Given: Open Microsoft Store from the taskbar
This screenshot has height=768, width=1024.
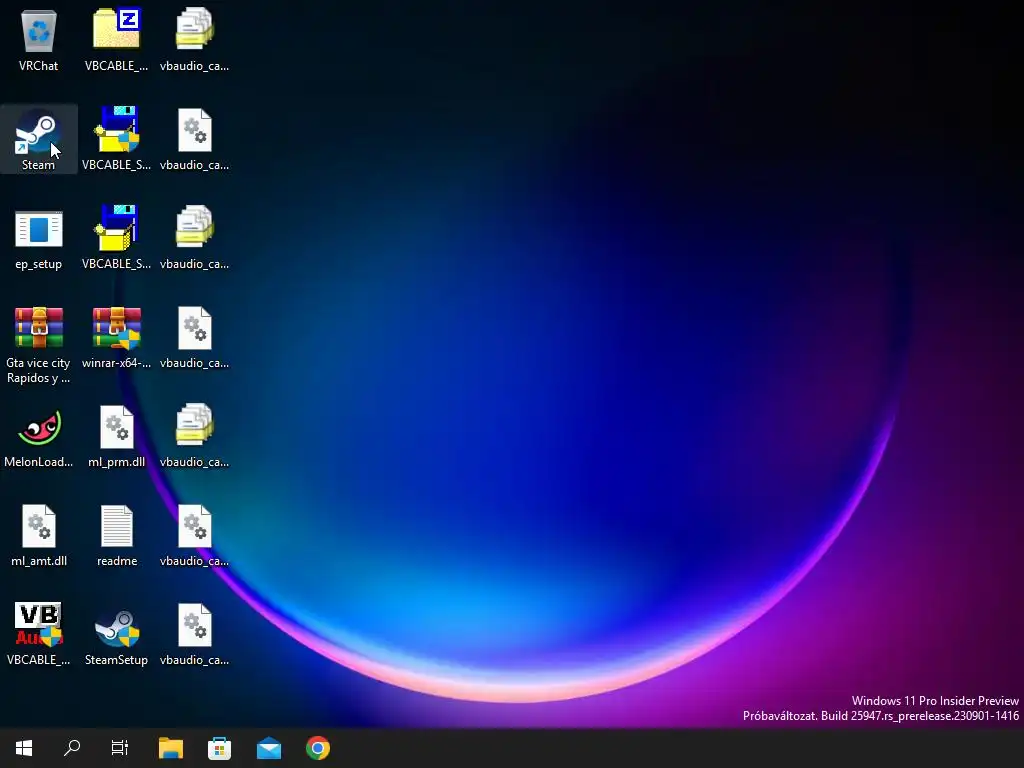Looking at the screenshot, I should click(x=219, y=748).
